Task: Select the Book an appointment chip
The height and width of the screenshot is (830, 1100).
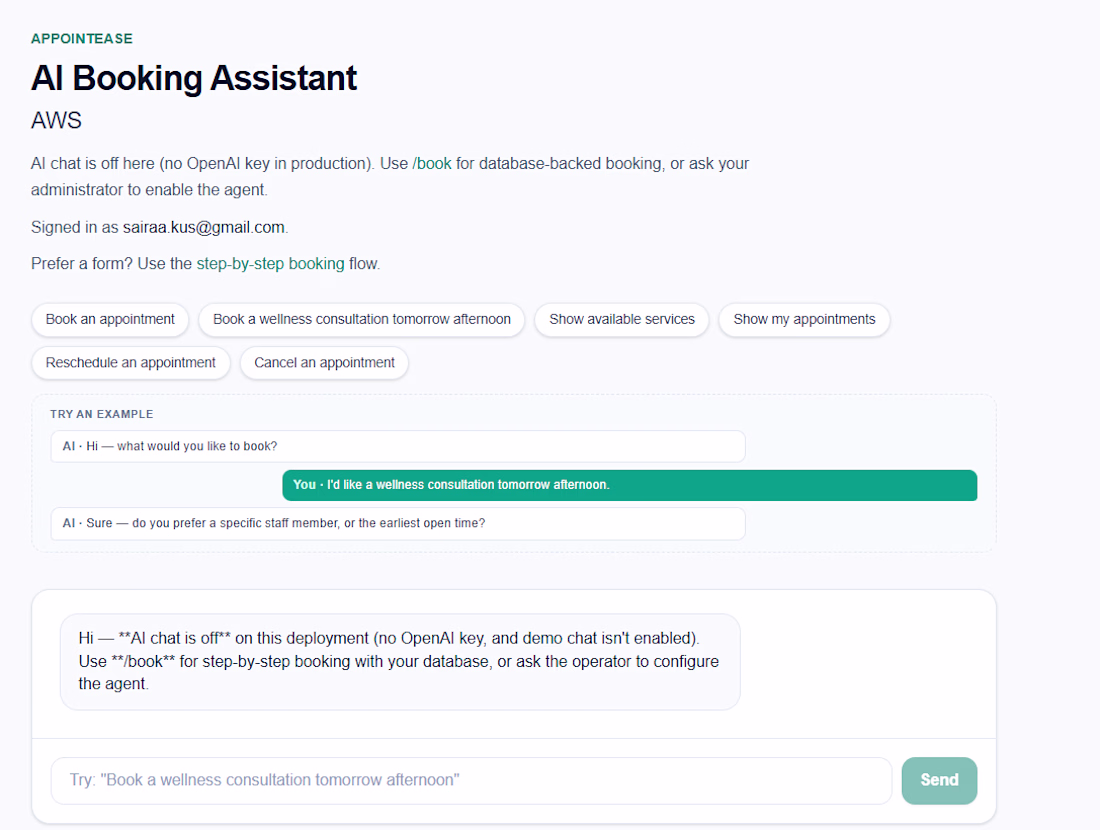Action: point(110,319)
